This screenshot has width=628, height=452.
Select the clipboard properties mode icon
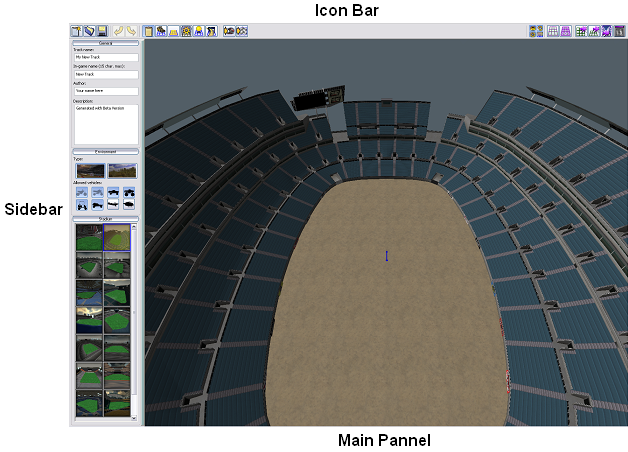click(148, 31)
